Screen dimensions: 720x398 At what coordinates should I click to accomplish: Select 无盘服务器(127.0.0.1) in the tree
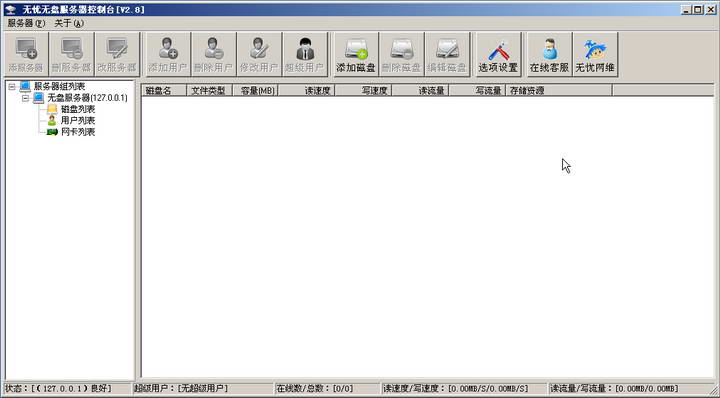coord(87,98)
